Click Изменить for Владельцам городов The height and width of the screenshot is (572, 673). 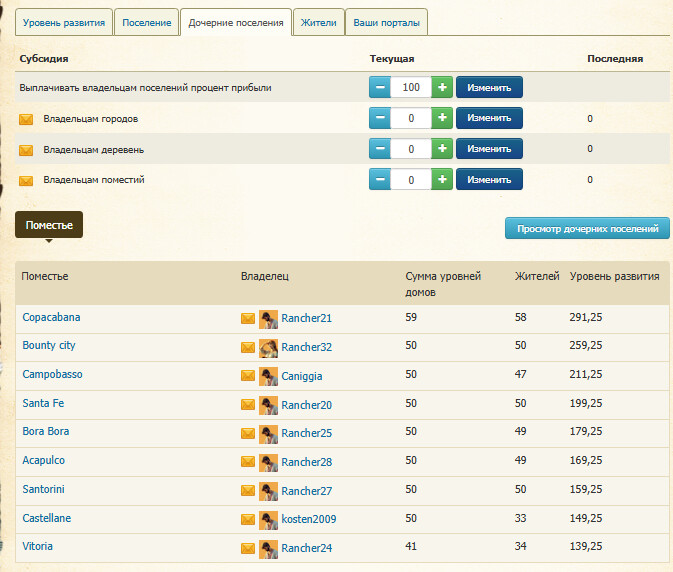coord(489,119)
